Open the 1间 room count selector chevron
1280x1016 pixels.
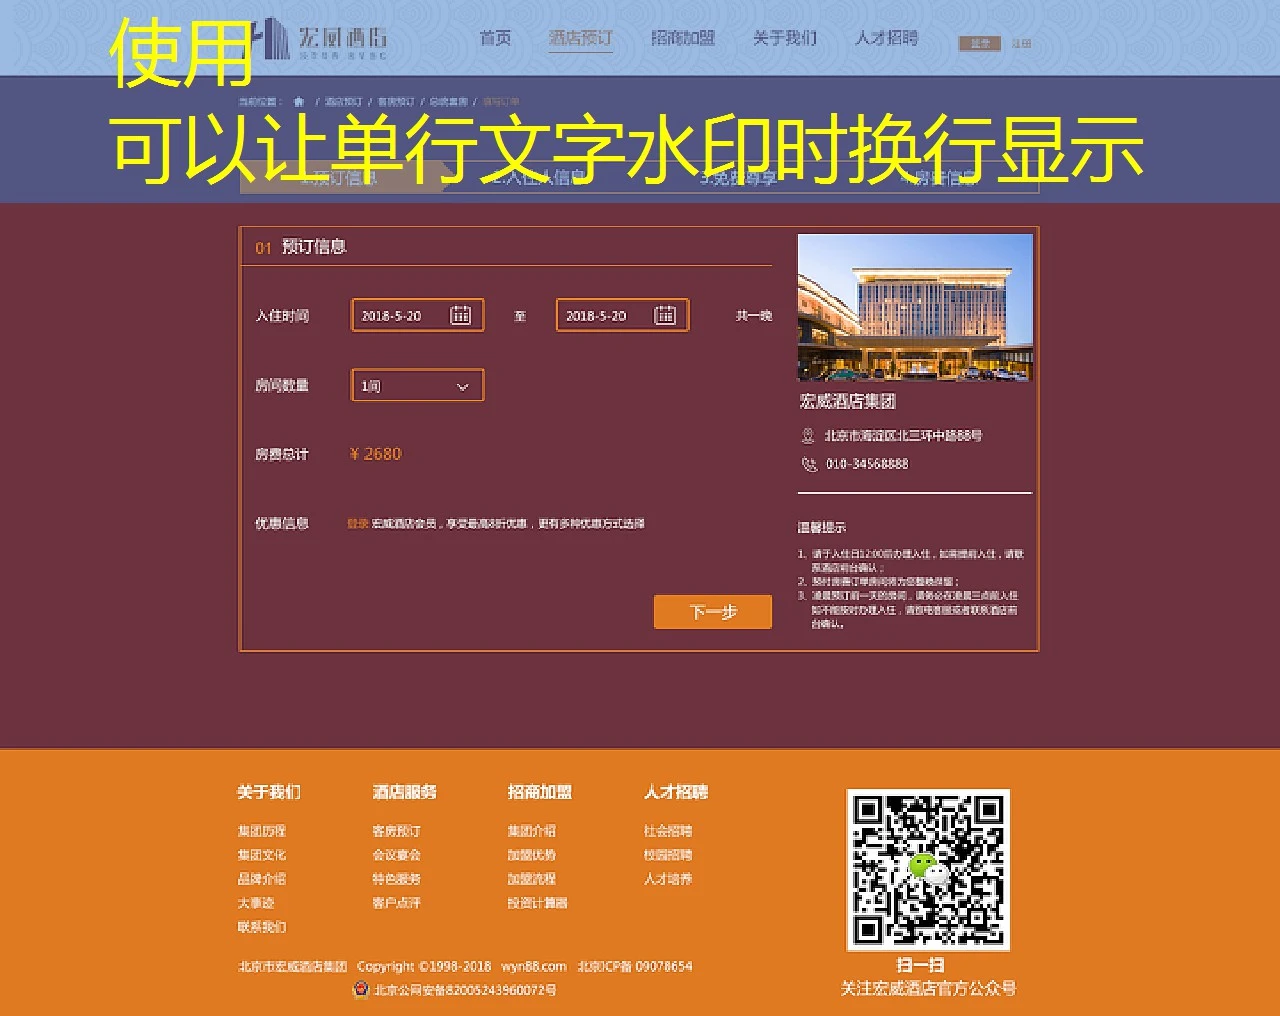point(462,385)
